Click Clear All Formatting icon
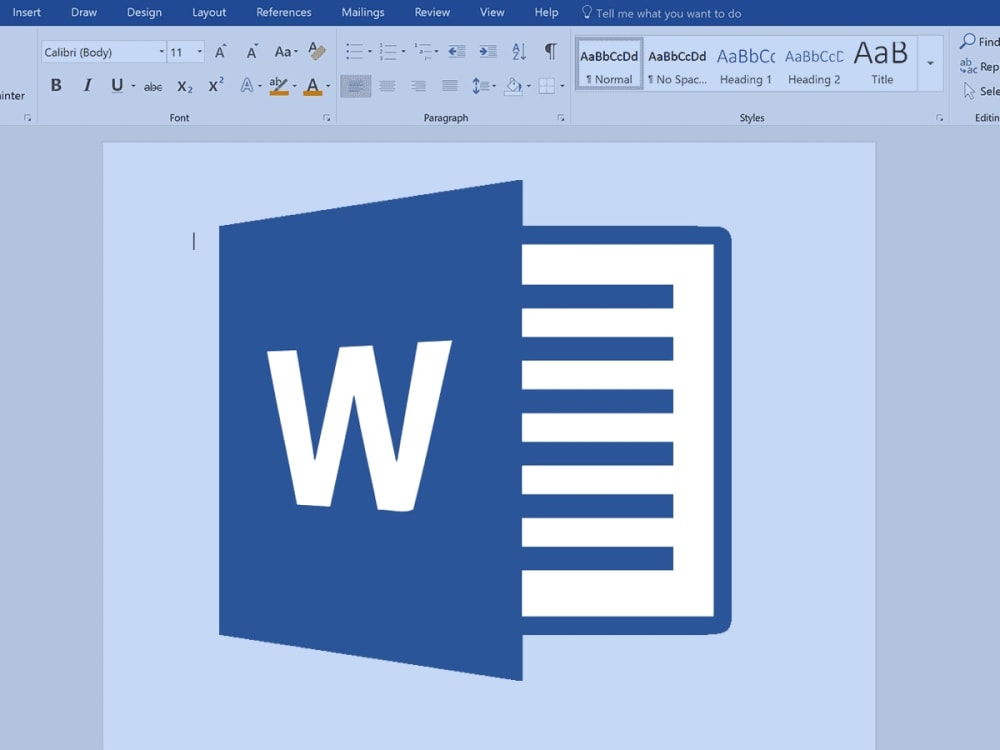Viewport: 1000px width, 750px height. pyautogui.click(x=316, y=51)
